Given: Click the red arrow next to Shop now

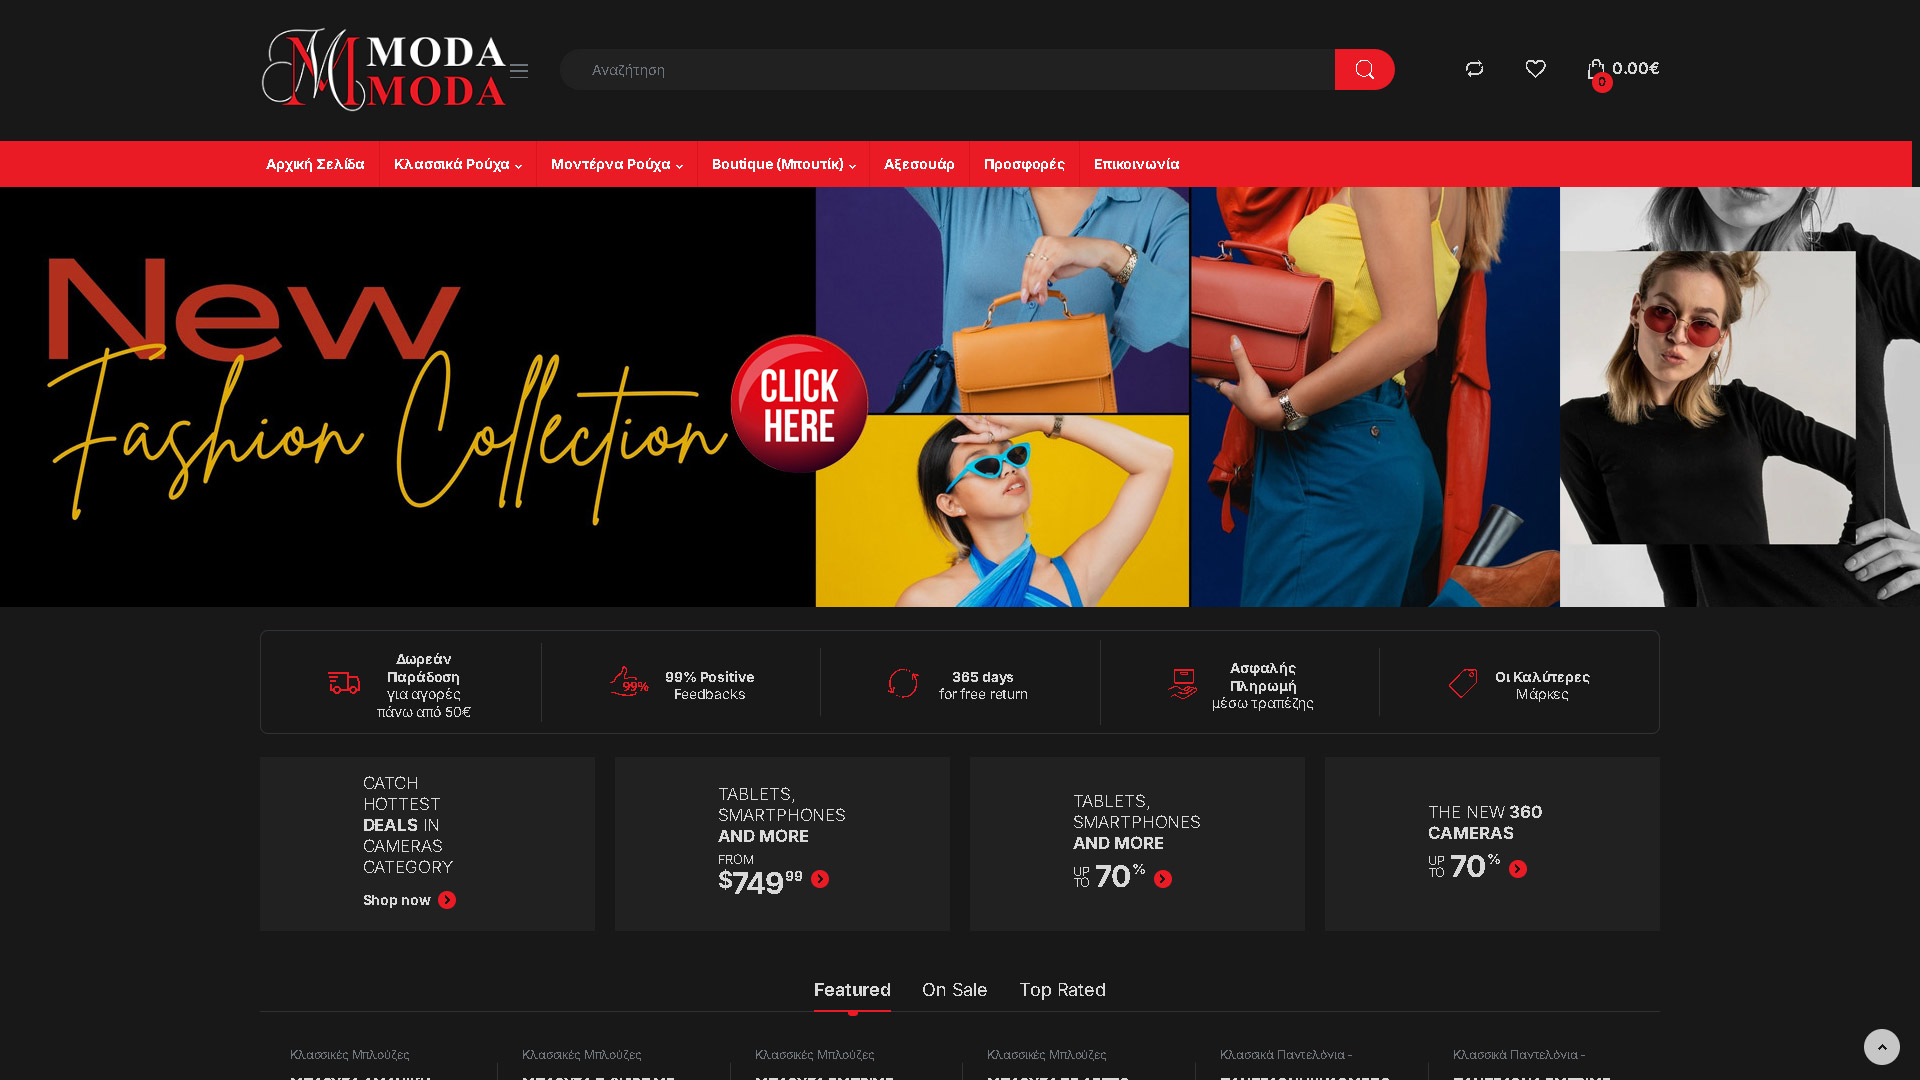Looking at the screenshot, I should pyautogui.click(x=447, y=900).
